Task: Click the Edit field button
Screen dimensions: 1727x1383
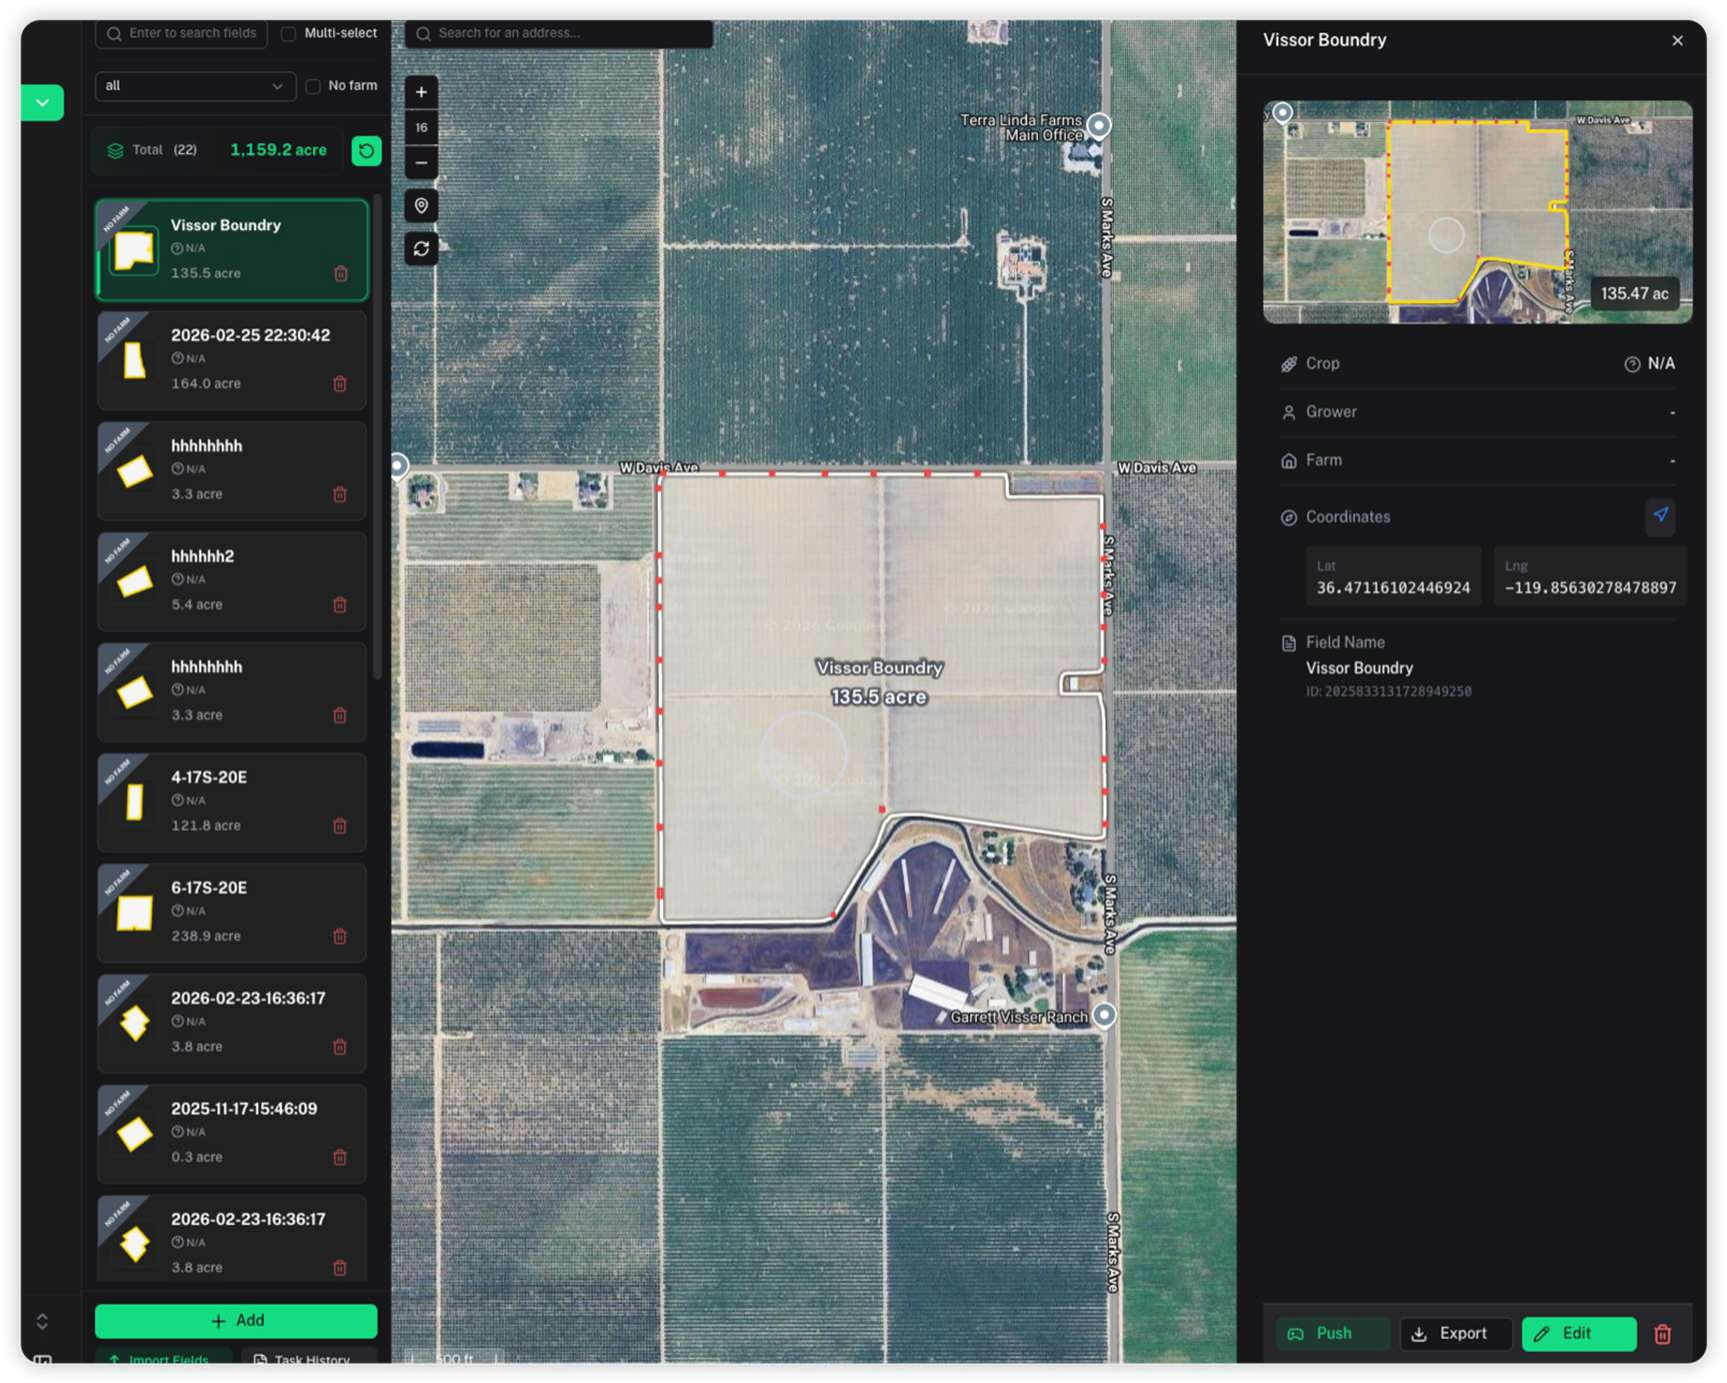Action: point(1577,1334)
